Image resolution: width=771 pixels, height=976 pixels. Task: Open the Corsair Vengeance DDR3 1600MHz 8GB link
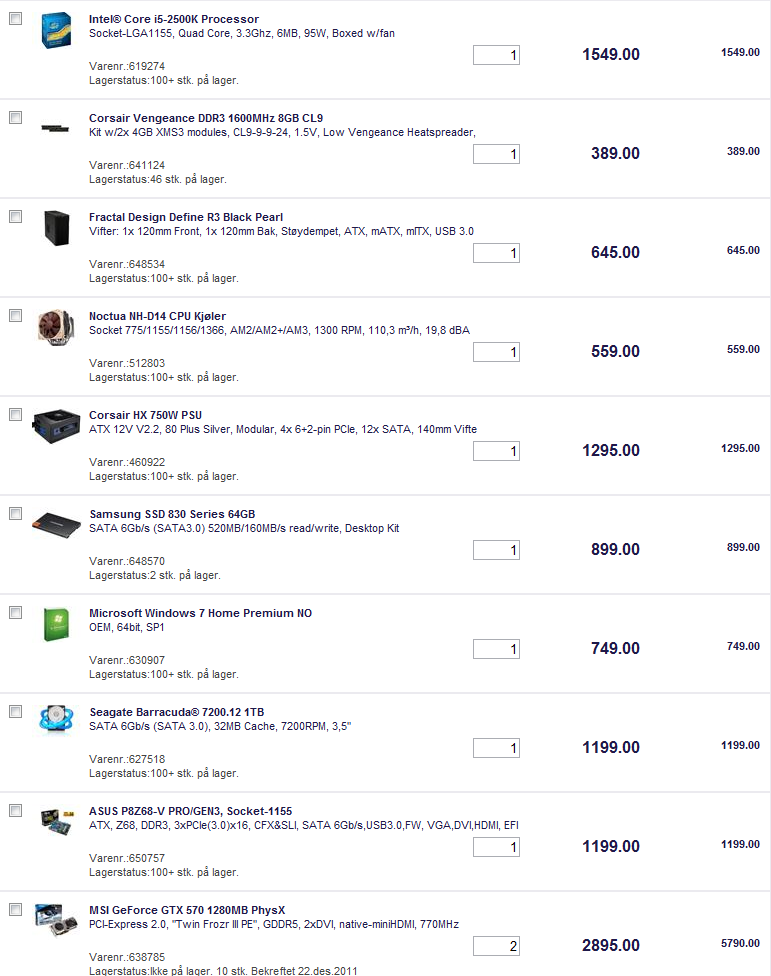click(x=205, y=118)
